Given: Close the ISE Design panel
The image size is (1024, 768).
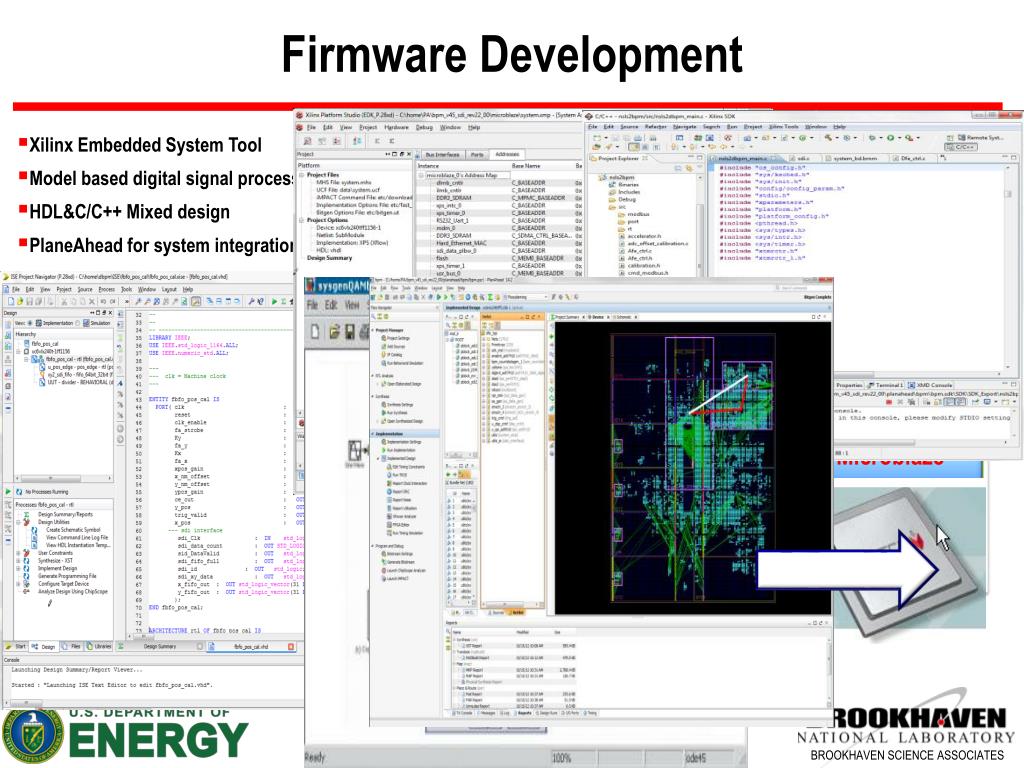Looking at the screenshot, I should coord(110,313).
